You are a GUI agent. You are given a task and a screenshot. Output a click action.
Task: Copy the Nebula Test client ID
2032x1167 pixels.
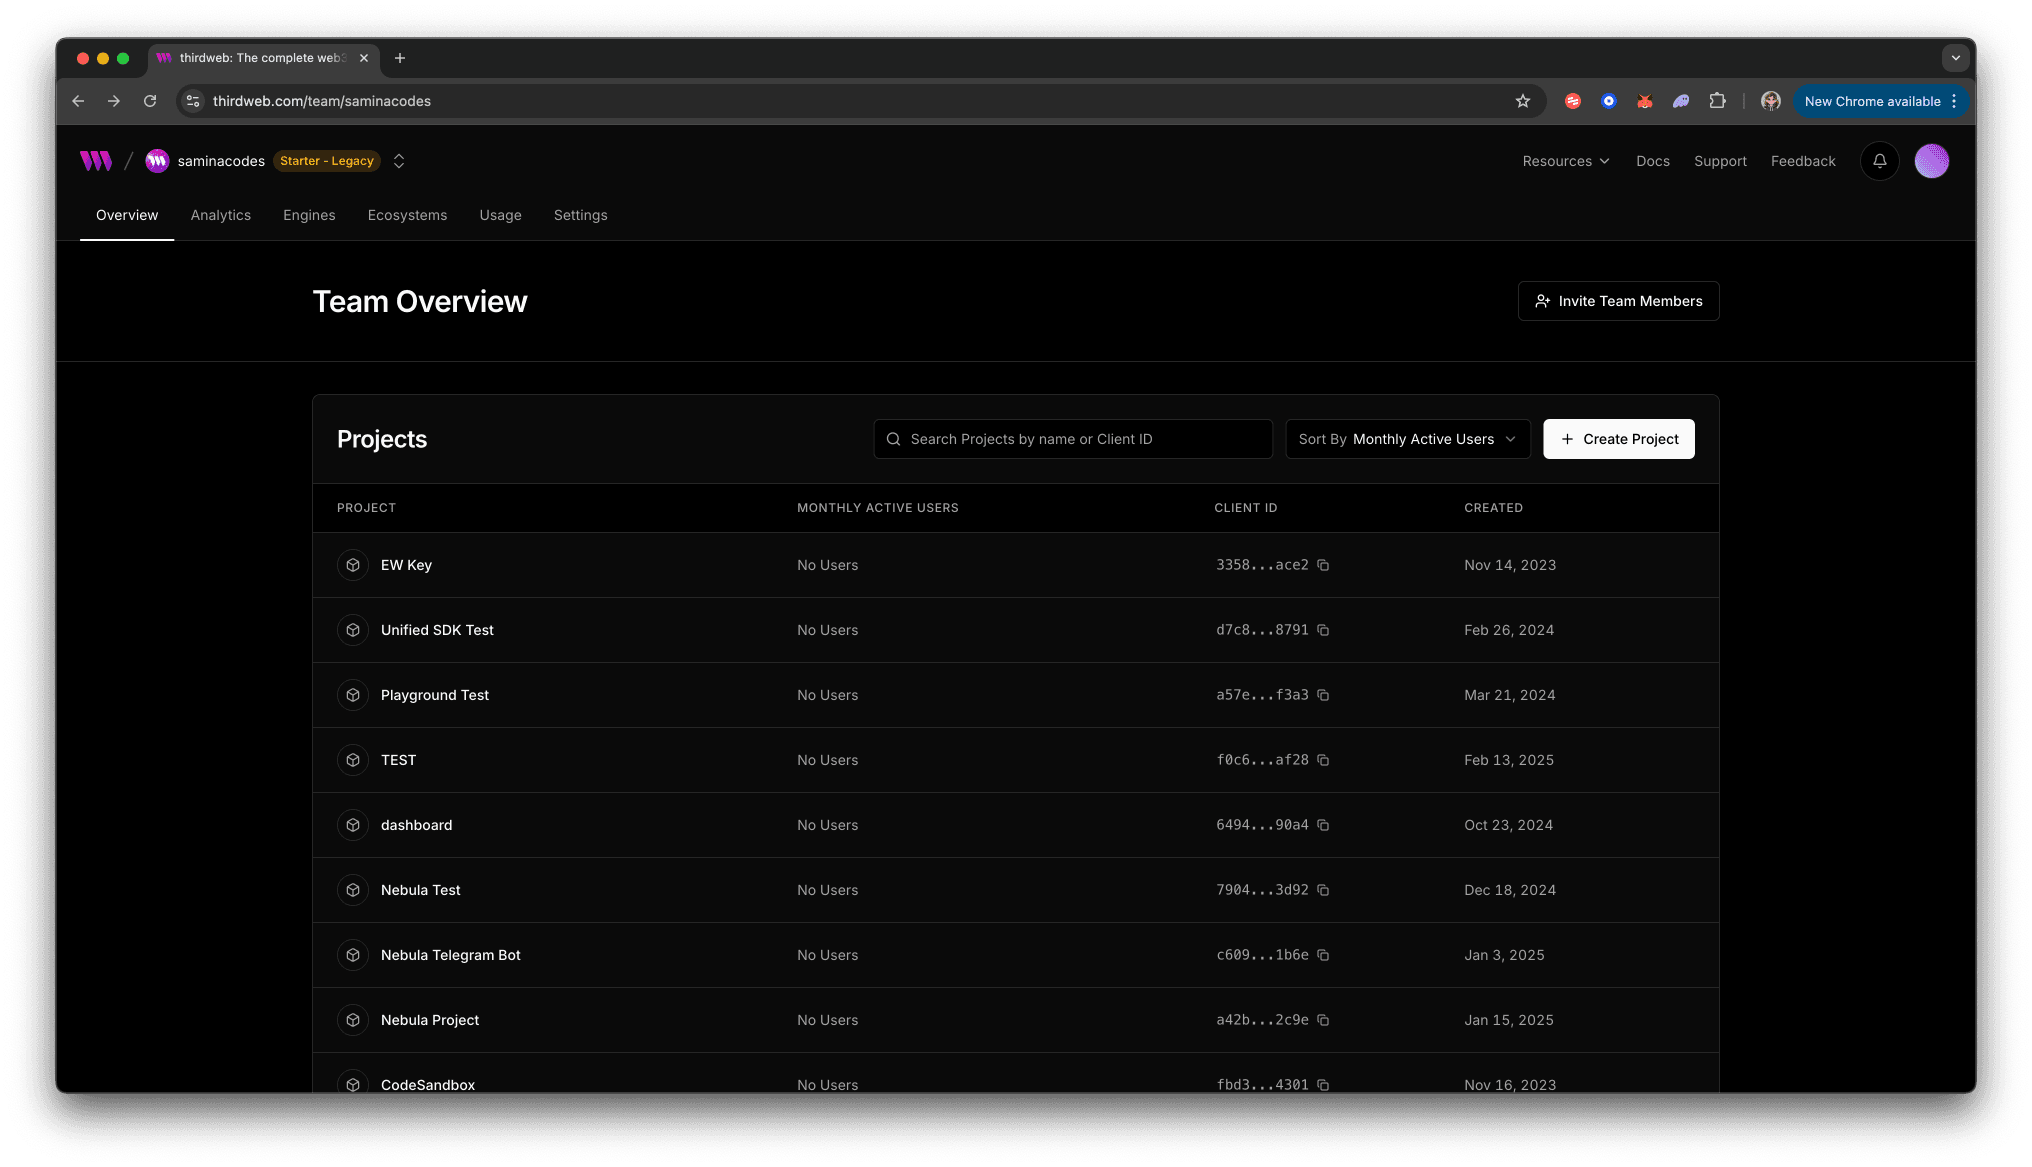pos(1323,890)
